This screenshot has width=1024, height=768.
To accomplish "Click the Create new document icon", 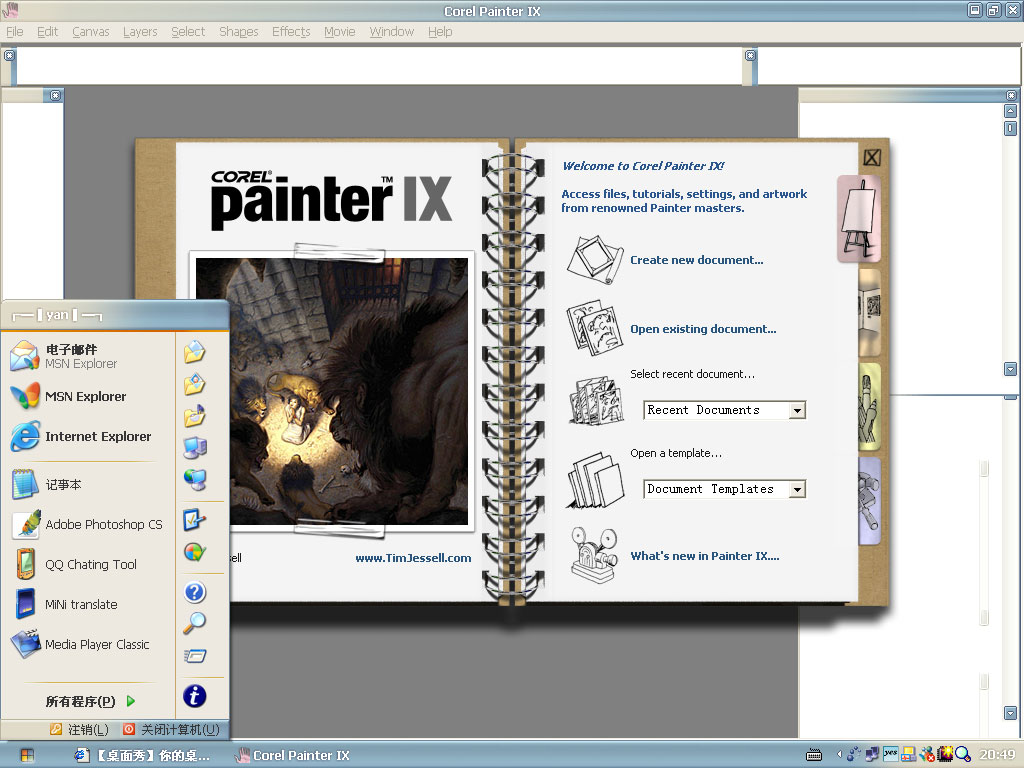I will pyautogui.click(x=594, y=259).
